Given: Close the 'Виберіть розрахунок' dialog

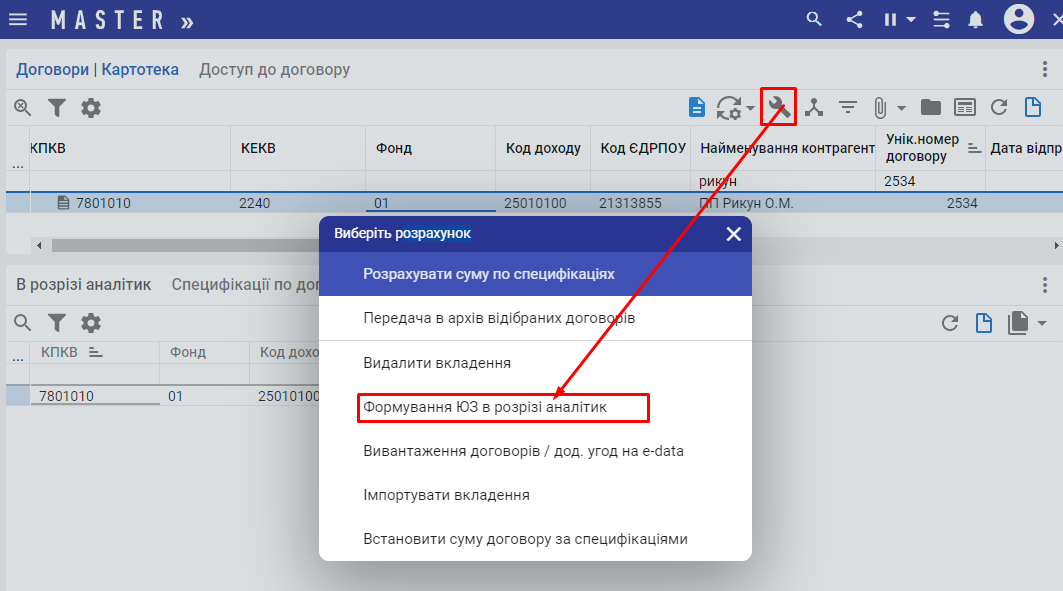Looking at the screenshot, I should [733, 234].
